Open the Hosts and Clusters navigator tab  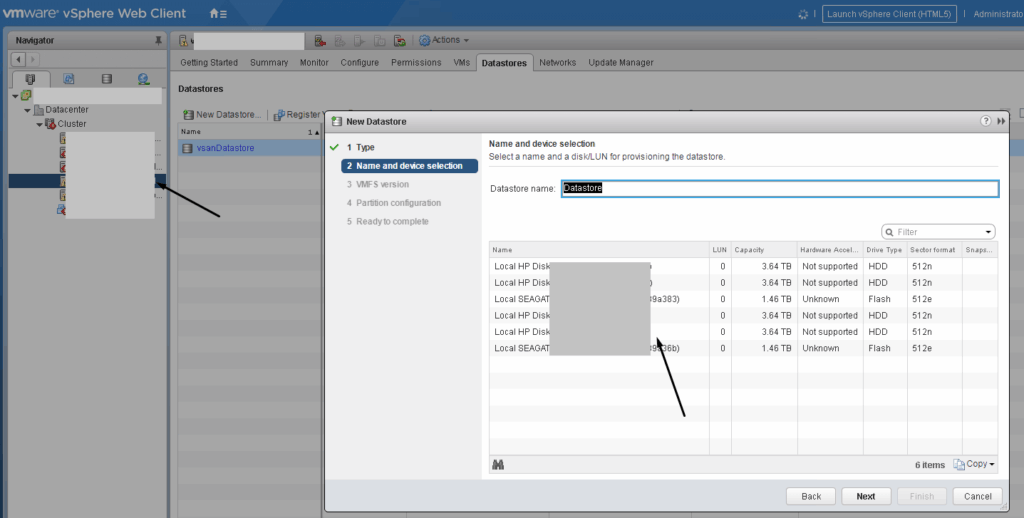tap(30, 79)
